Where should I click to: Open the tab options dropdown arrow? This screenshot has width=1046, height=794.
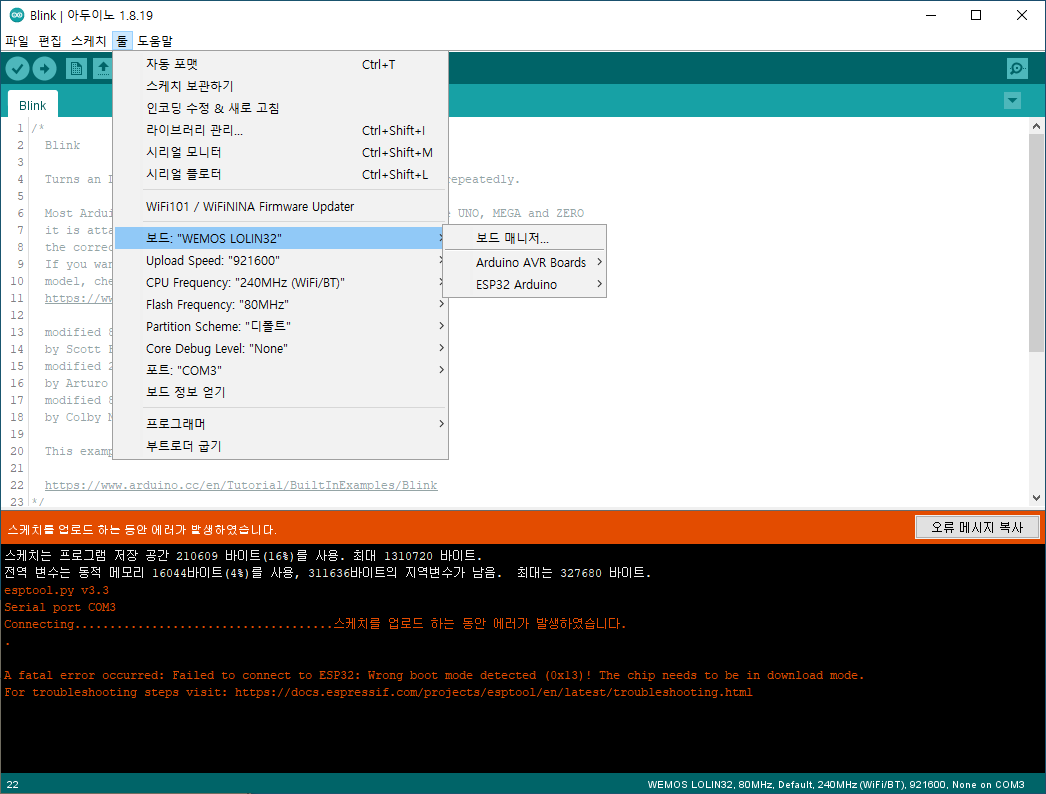[1012, 101]
